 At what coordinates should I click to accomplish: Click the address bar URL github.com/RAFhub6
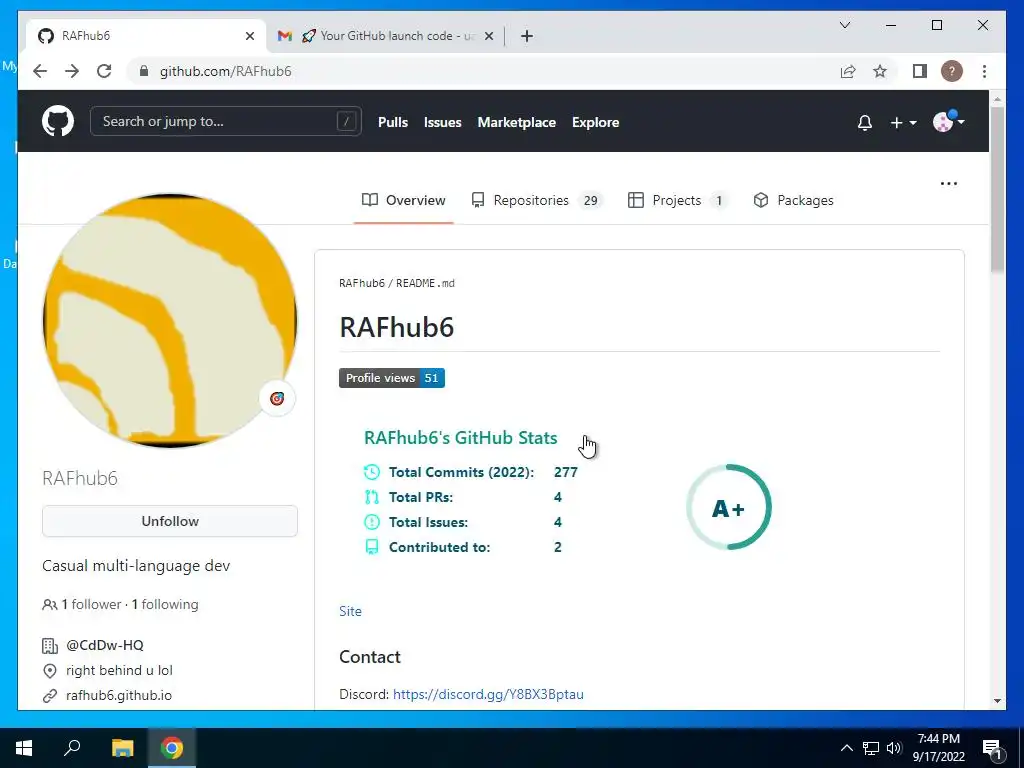point(226,71)
